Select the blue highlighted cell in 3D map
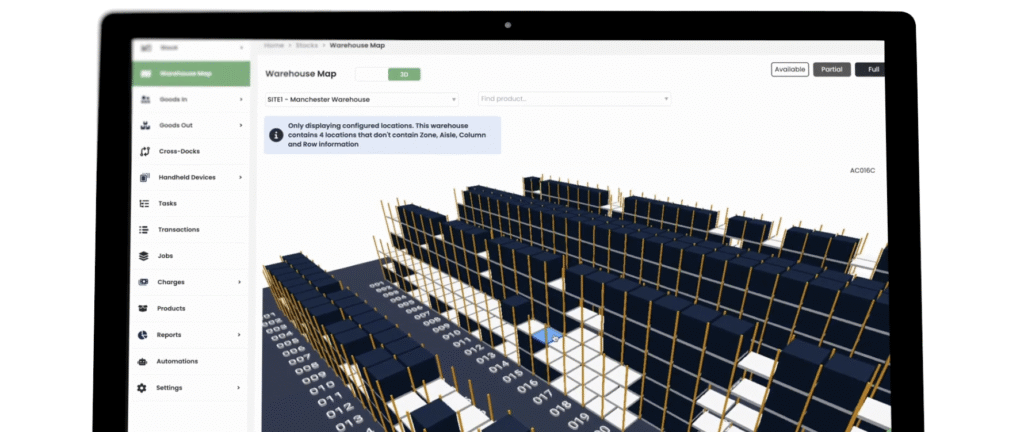 [546, 335]
